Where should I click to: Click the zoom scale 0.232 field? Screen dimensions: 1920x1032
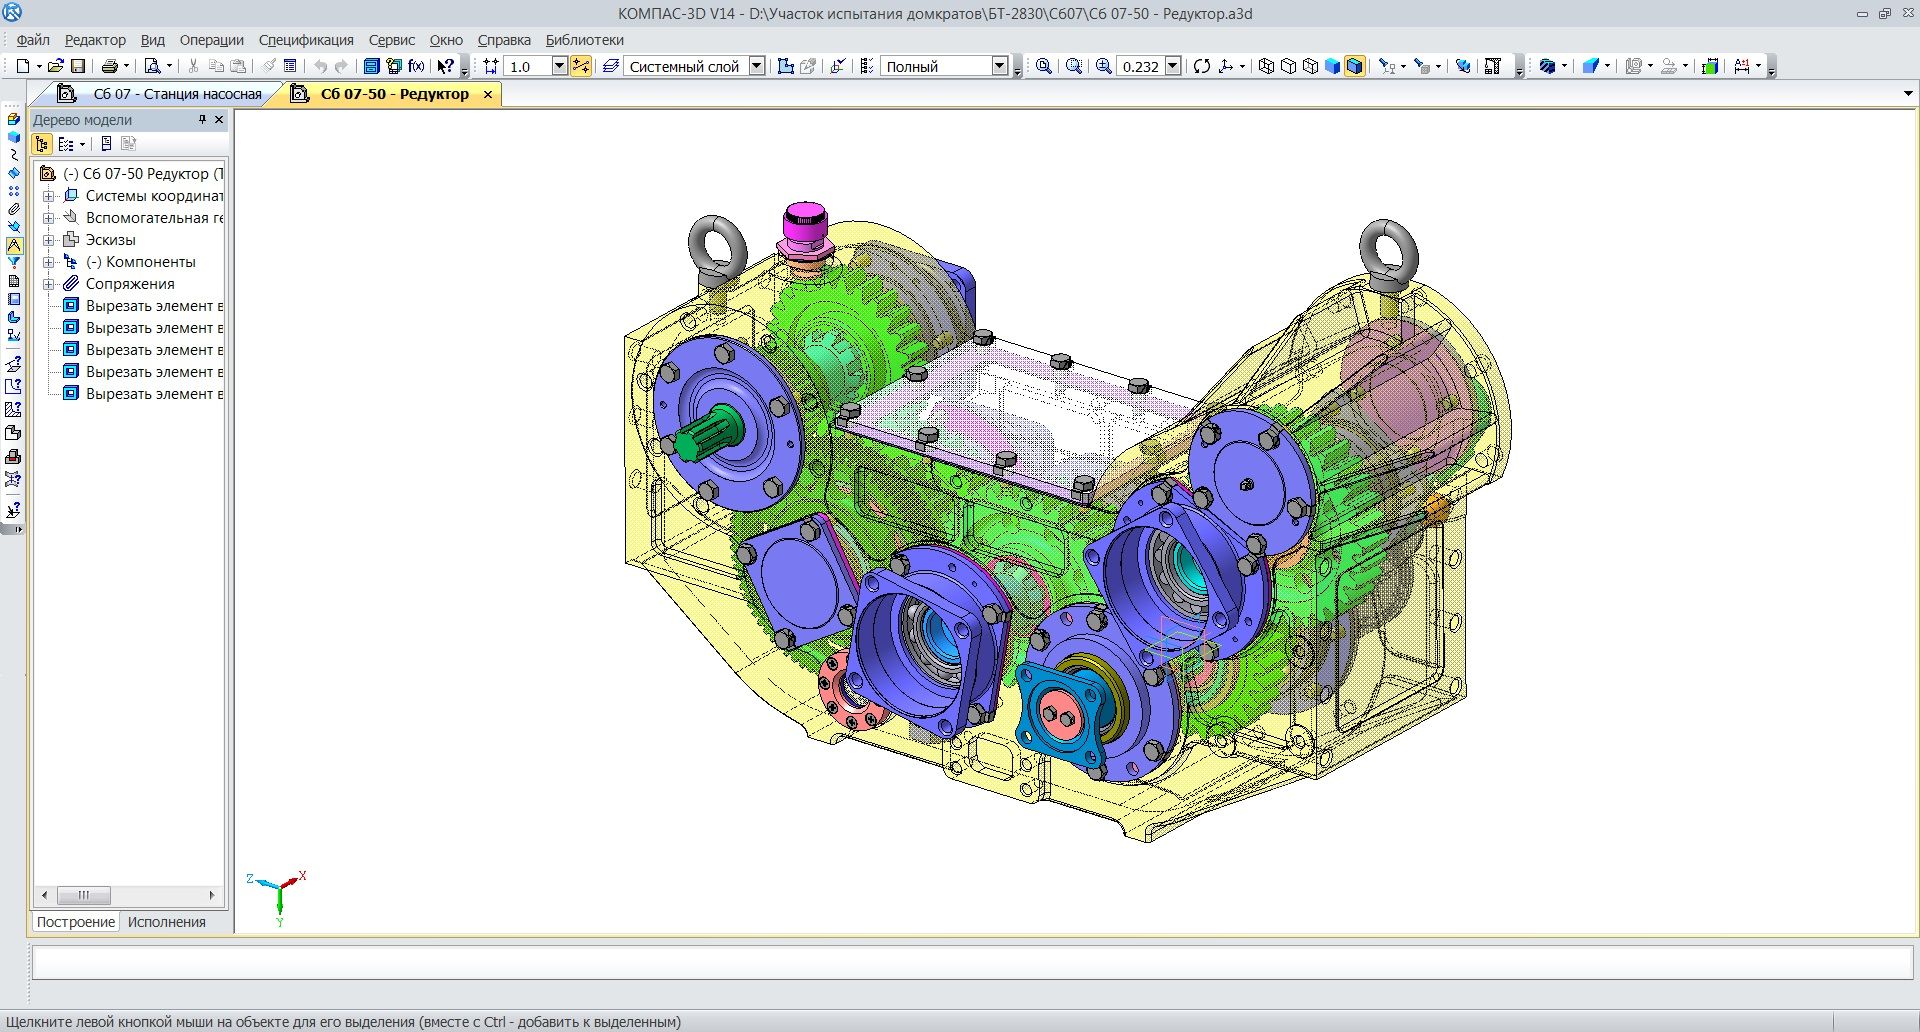click(1140, 66)
